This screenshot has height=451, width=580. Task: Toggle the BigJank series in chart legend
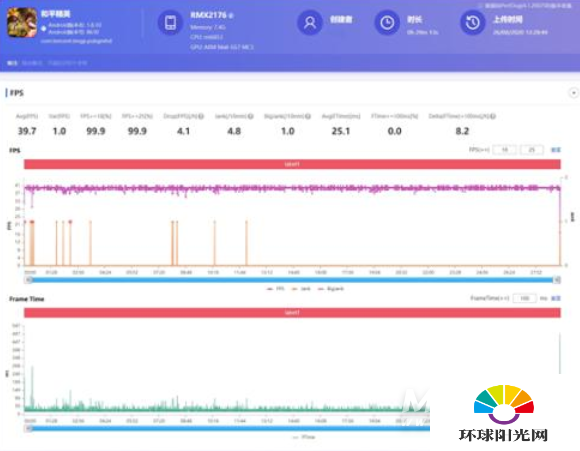(331, 289)
